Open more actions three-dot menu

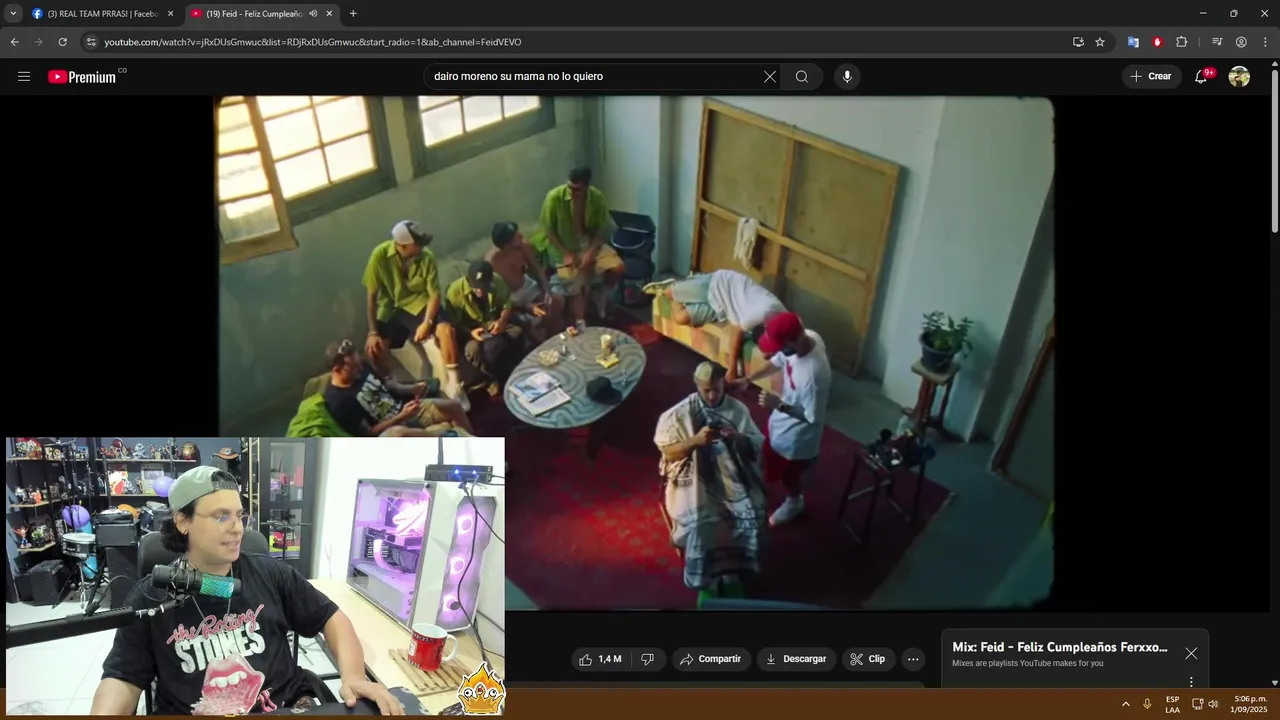tap(912, 659)
